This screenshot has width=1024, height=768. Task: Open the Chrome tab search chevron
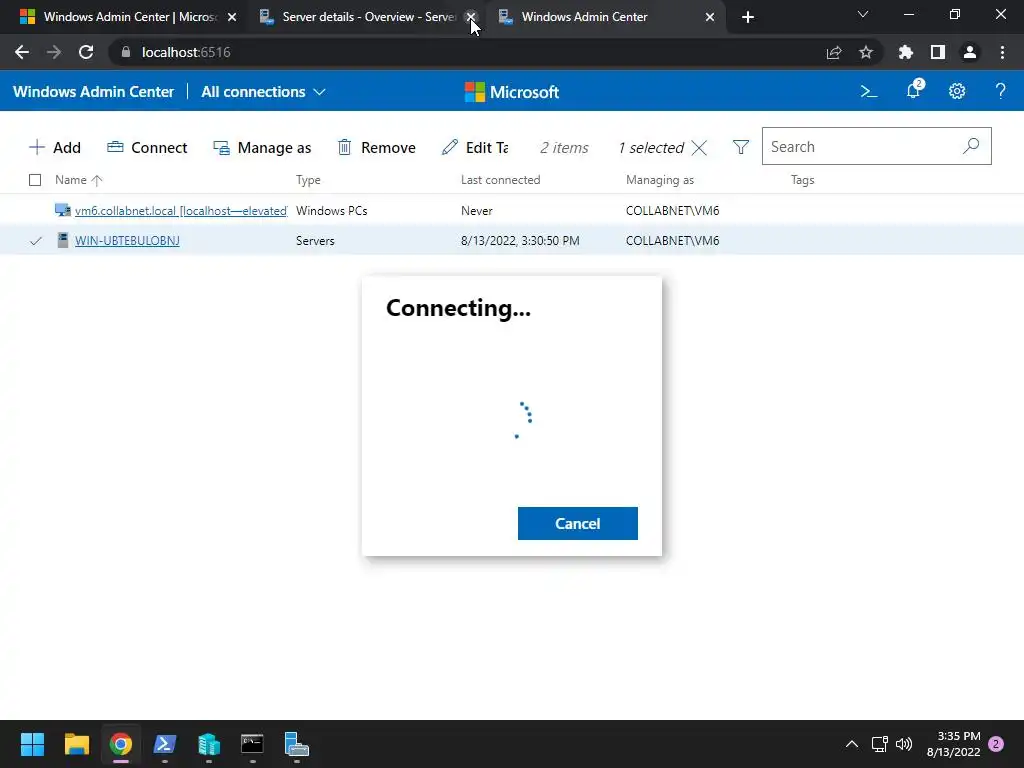863,14
